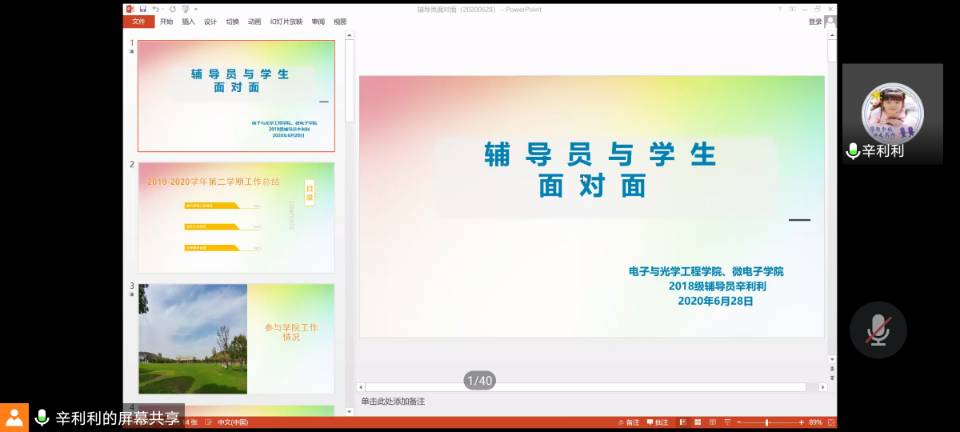
Task: Open Customize Quick Access Toolbar dropdown
Action: [194, 9]
